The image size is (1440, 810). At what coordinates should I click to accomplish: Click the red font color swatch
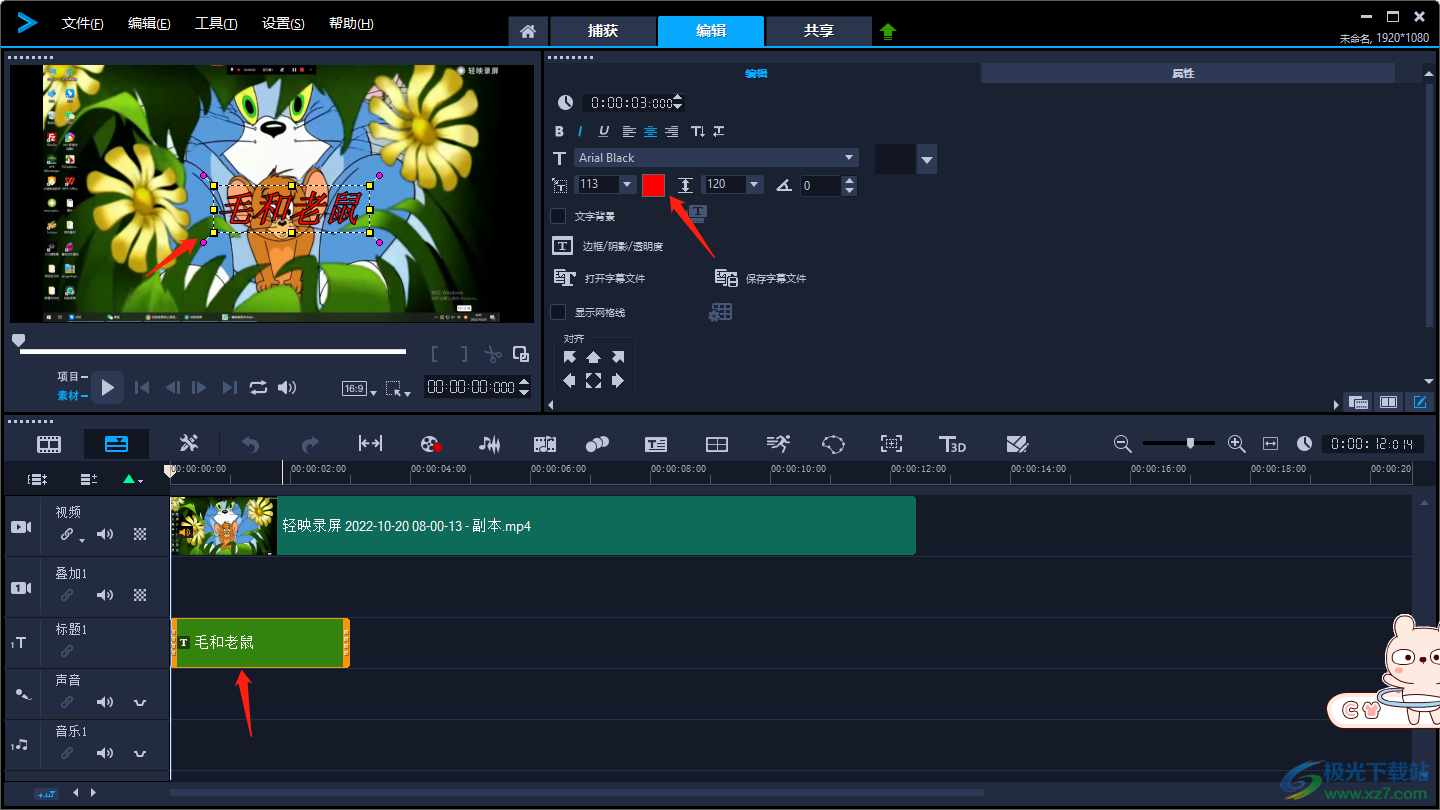[x=654, y=185]
